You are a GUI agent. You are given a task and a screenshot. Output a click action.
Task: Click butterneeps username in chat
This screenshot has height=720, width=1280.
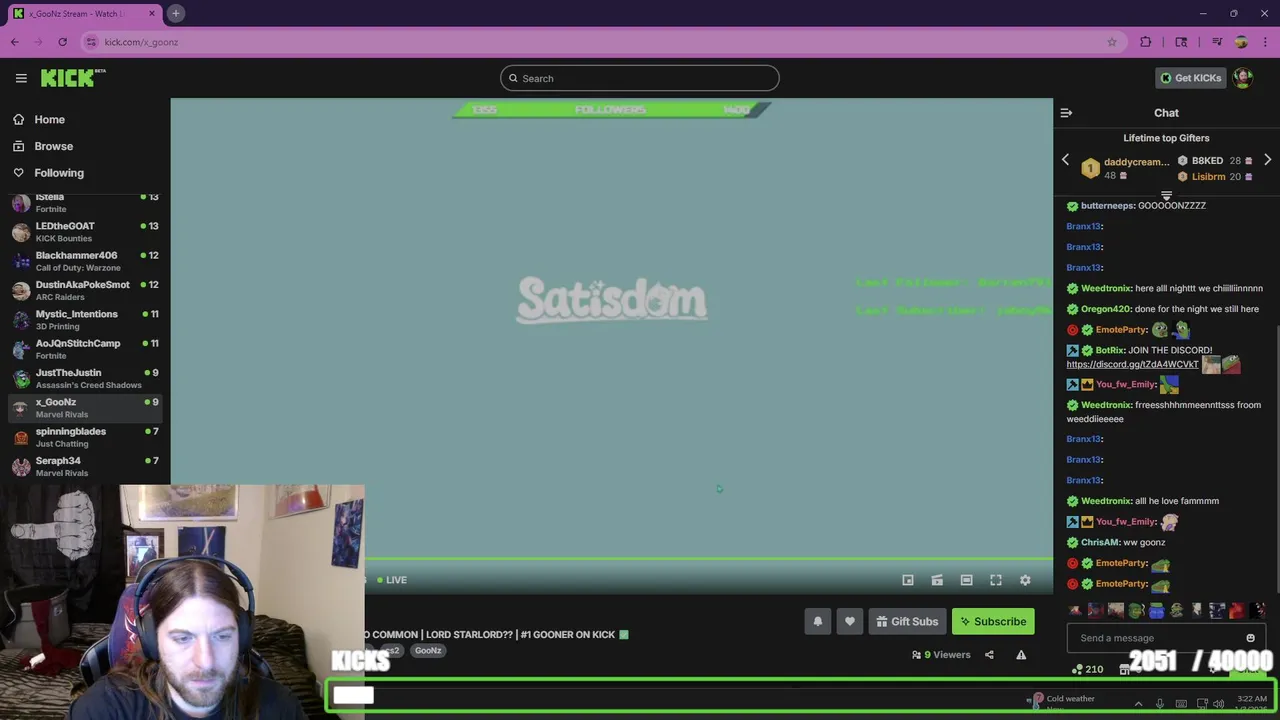pos(1107,206)
